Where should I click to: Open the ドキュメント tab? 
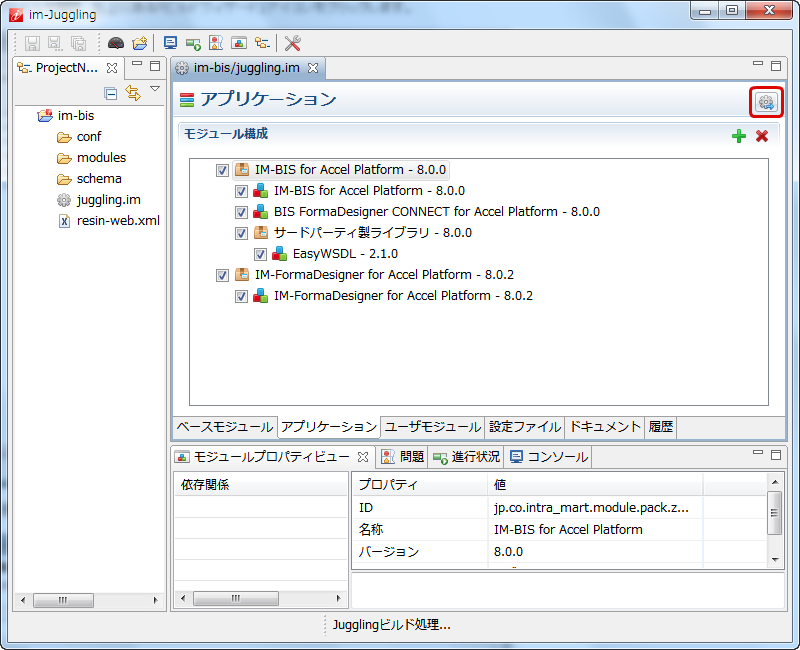point(605,427)
